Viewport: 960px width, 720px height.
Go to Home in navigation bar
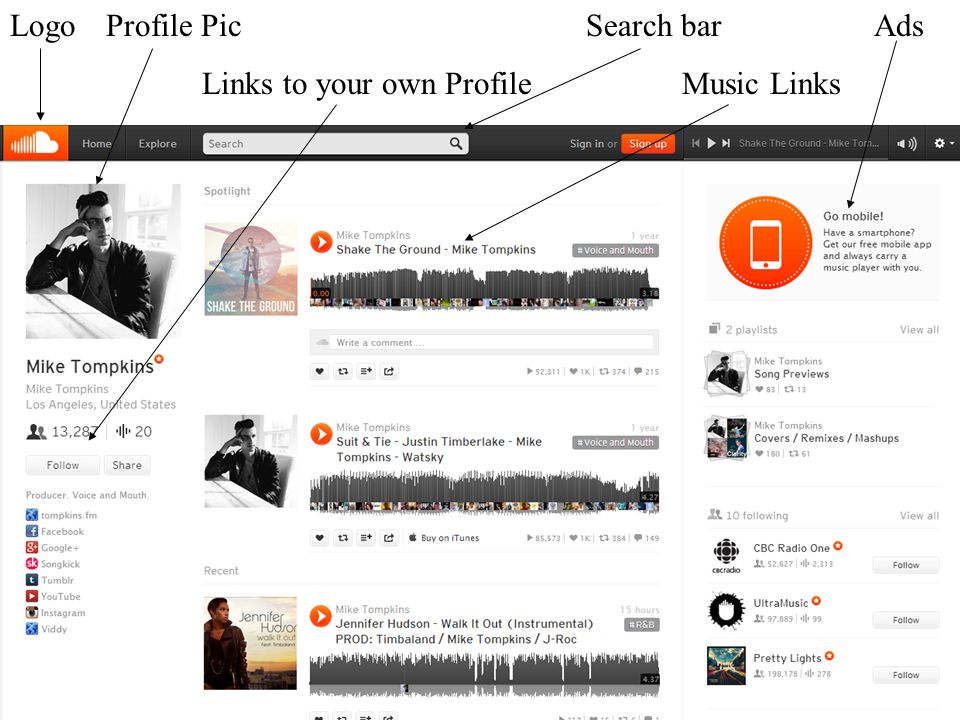click(97, 143)
